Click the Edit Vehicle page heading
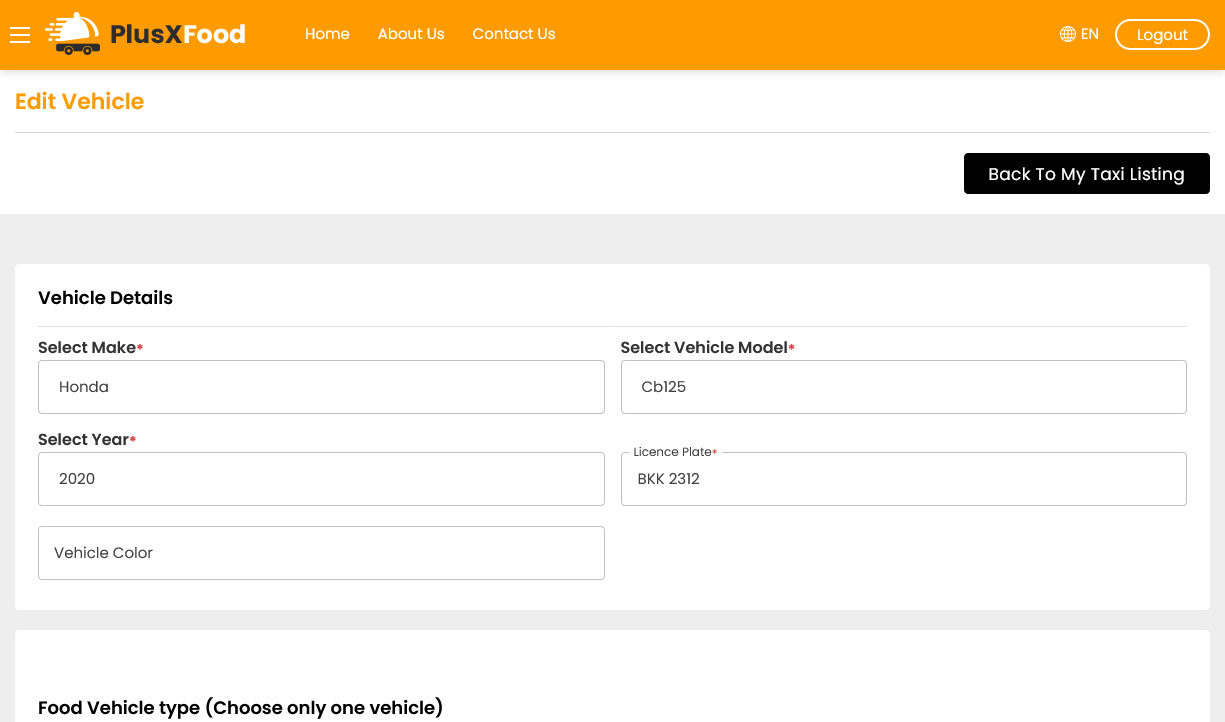 pyautogui.click(x=79, y=102)
